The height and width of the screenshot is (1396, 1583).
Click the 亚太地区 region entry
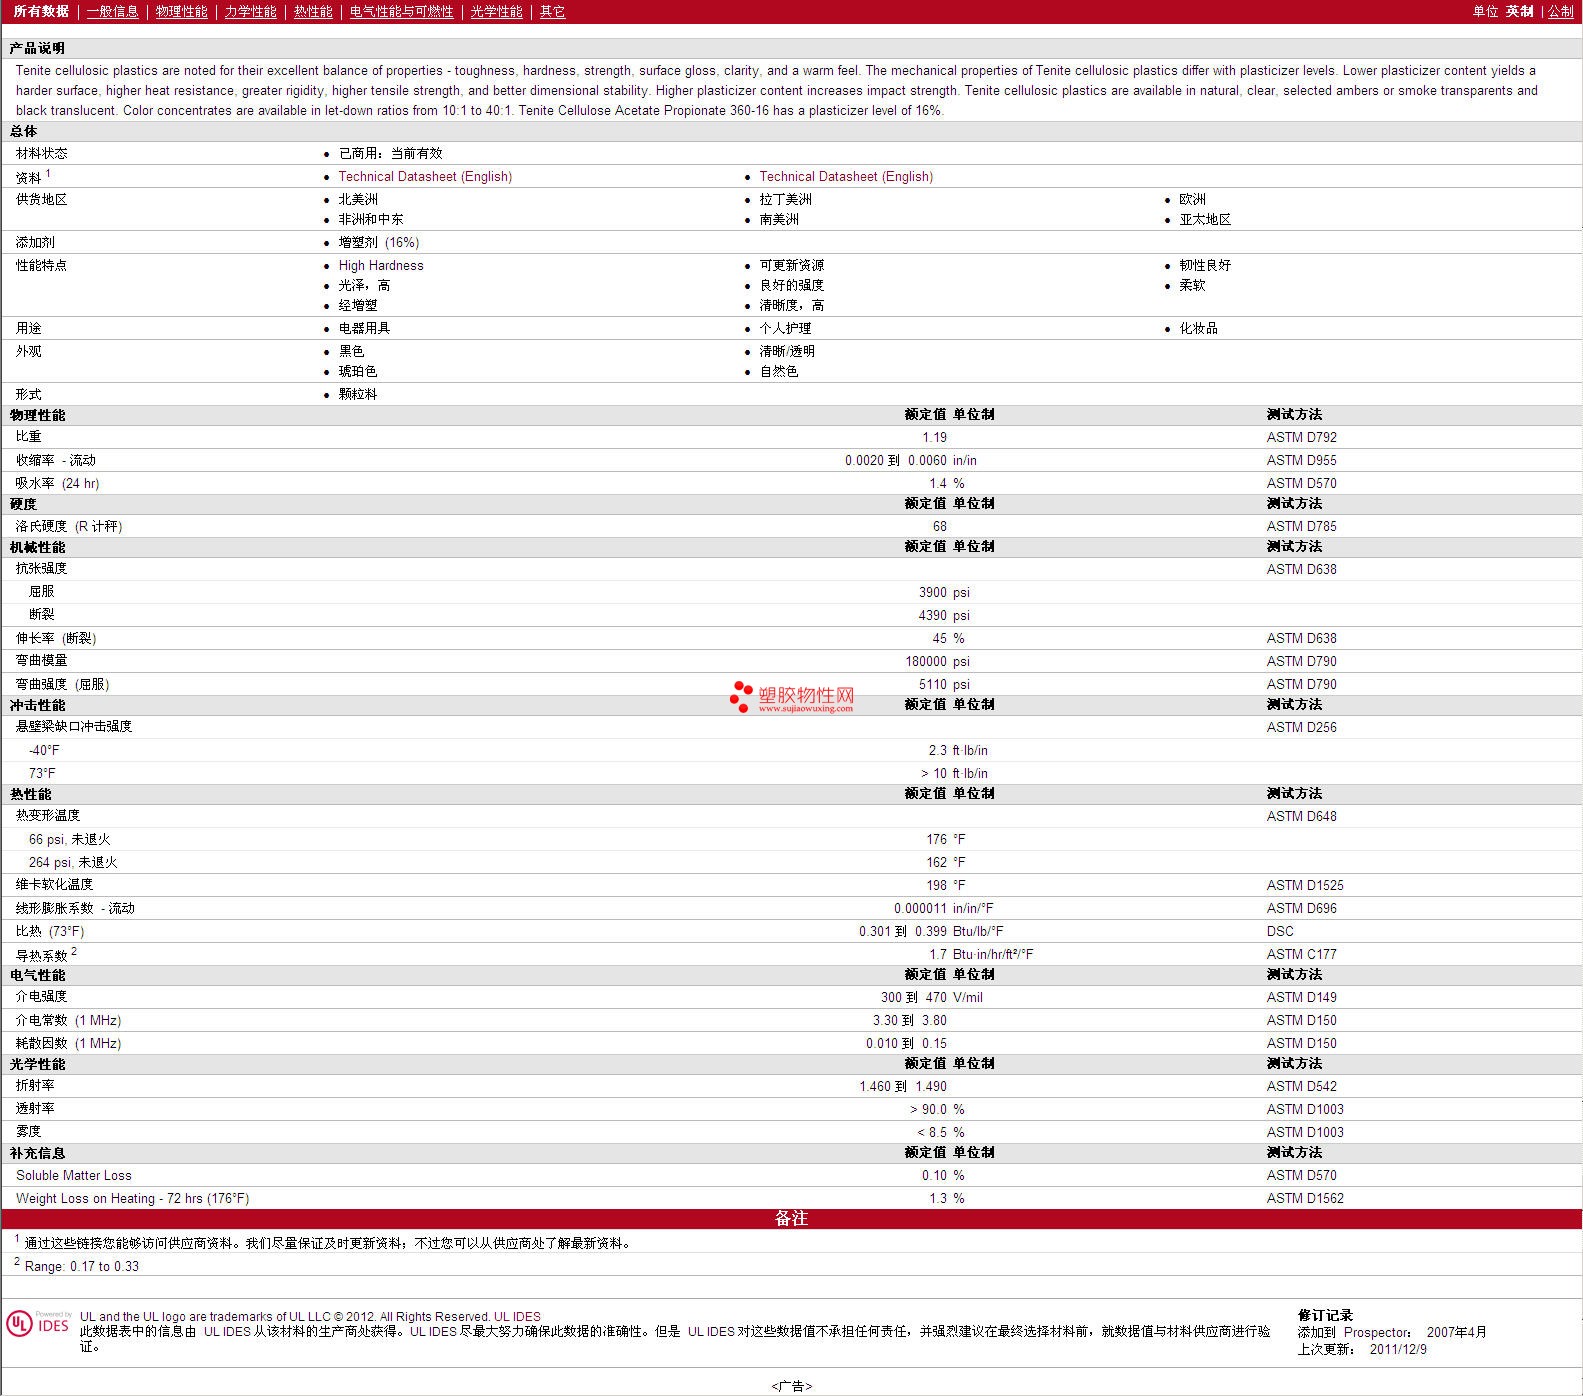point(1205,219)
